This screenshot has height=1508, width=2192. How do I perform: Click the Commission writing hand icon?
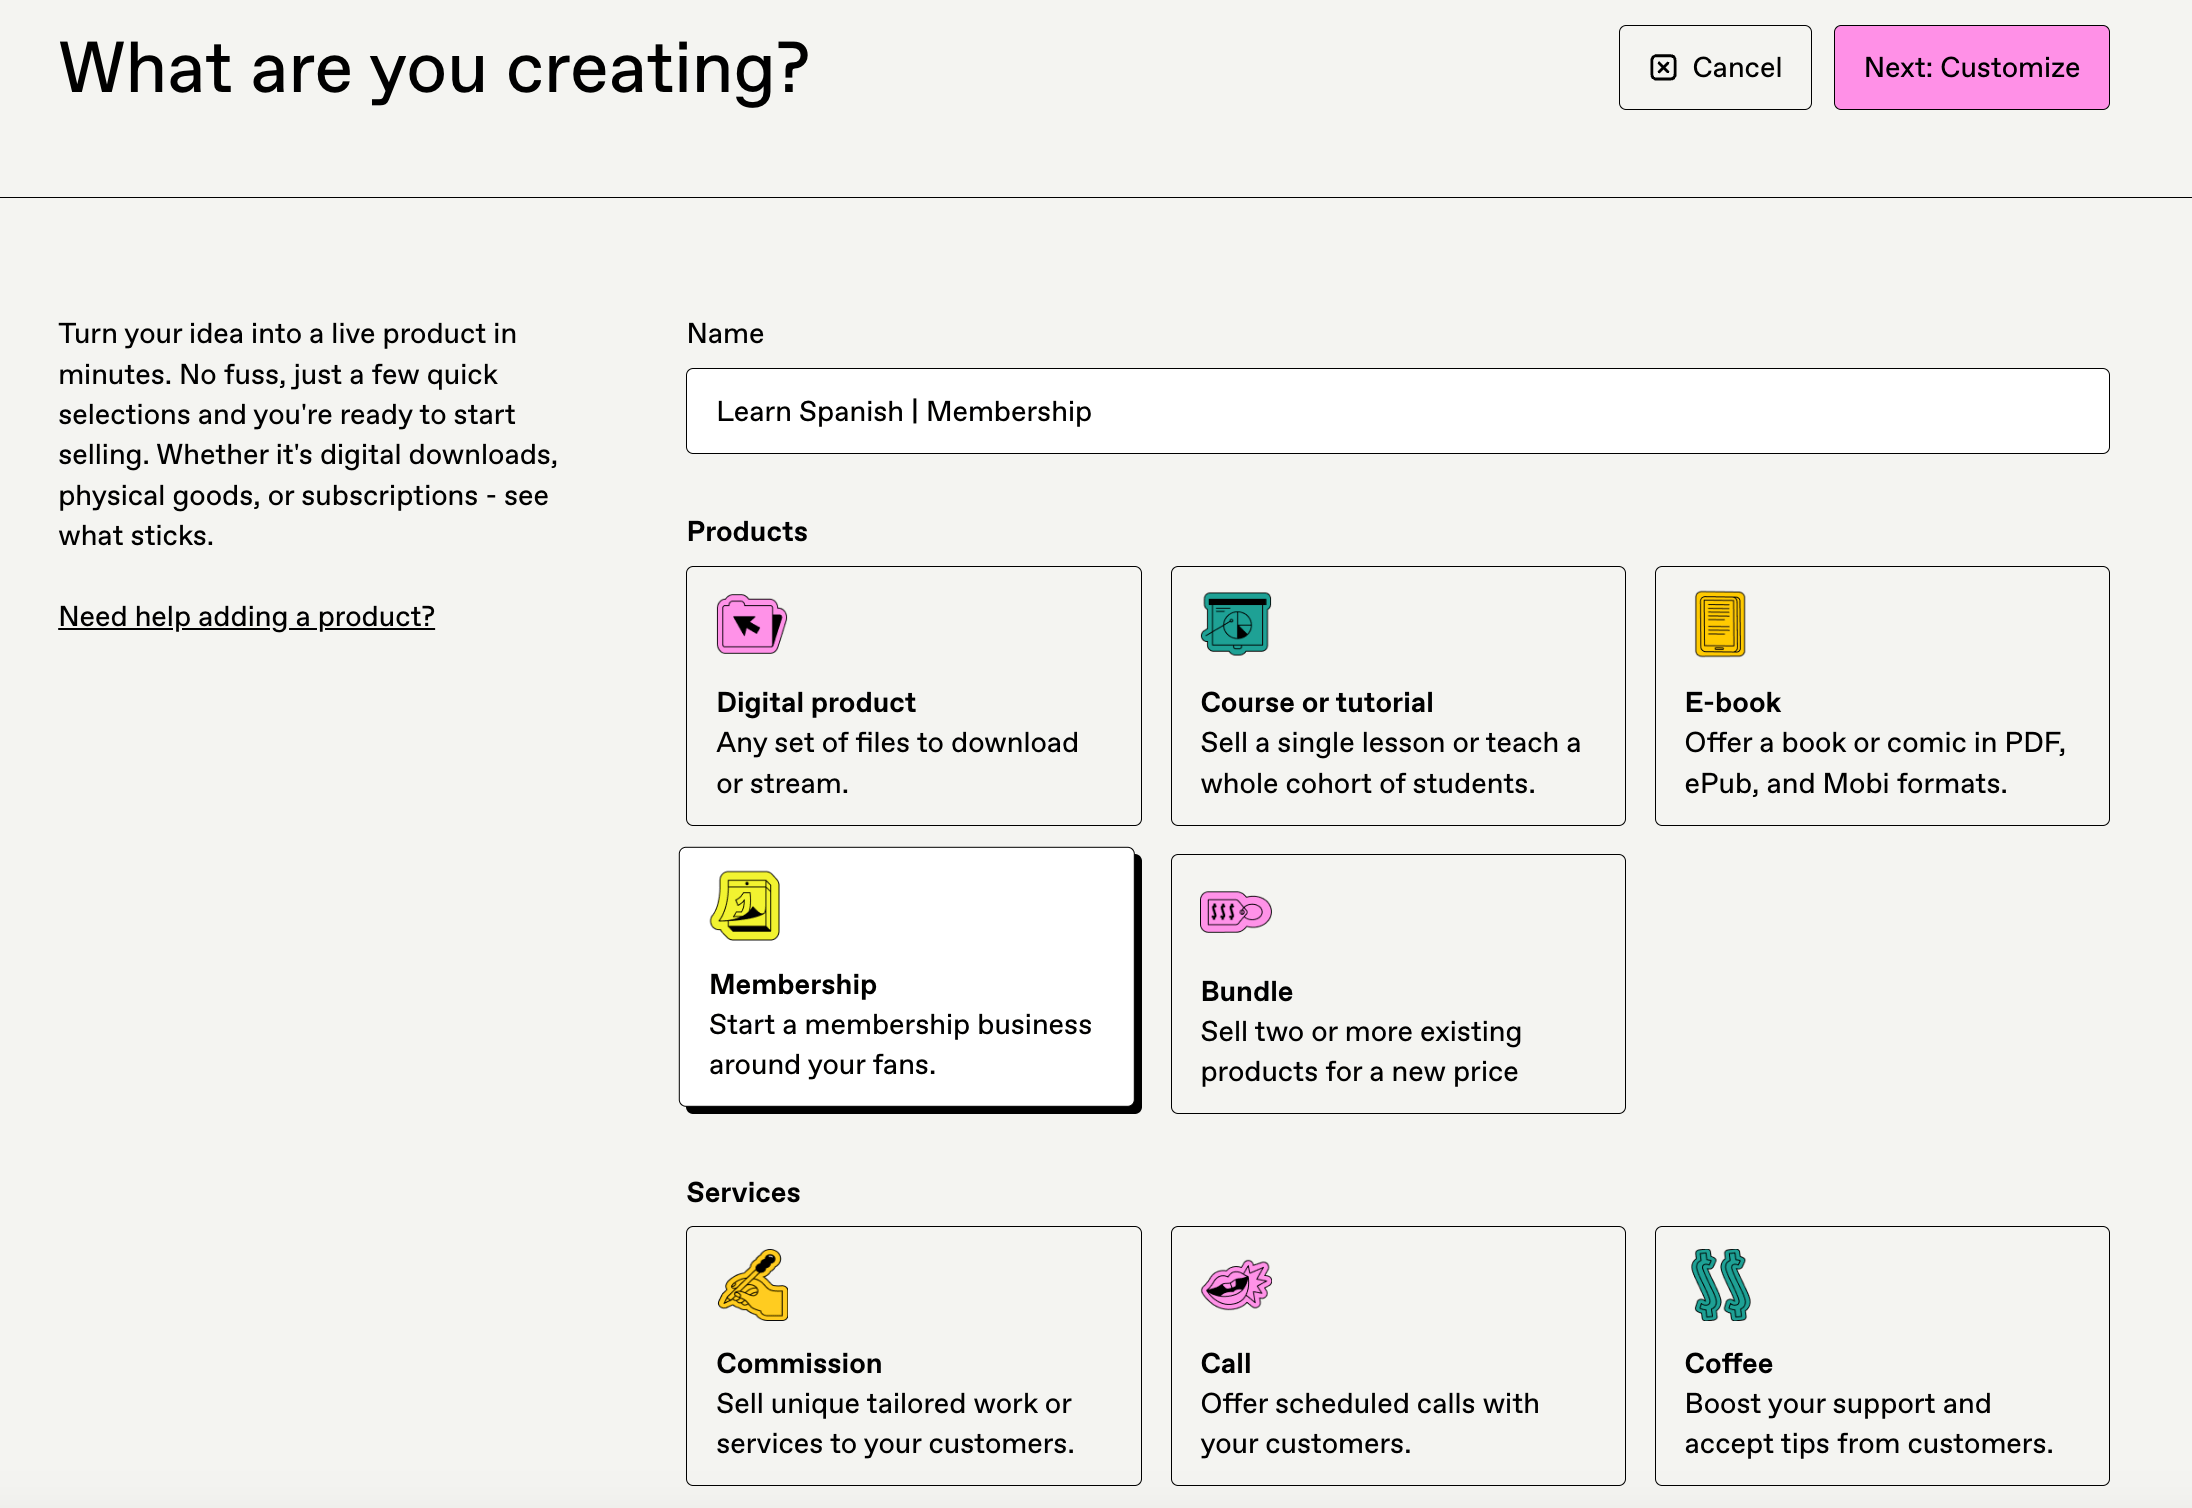753,1285
